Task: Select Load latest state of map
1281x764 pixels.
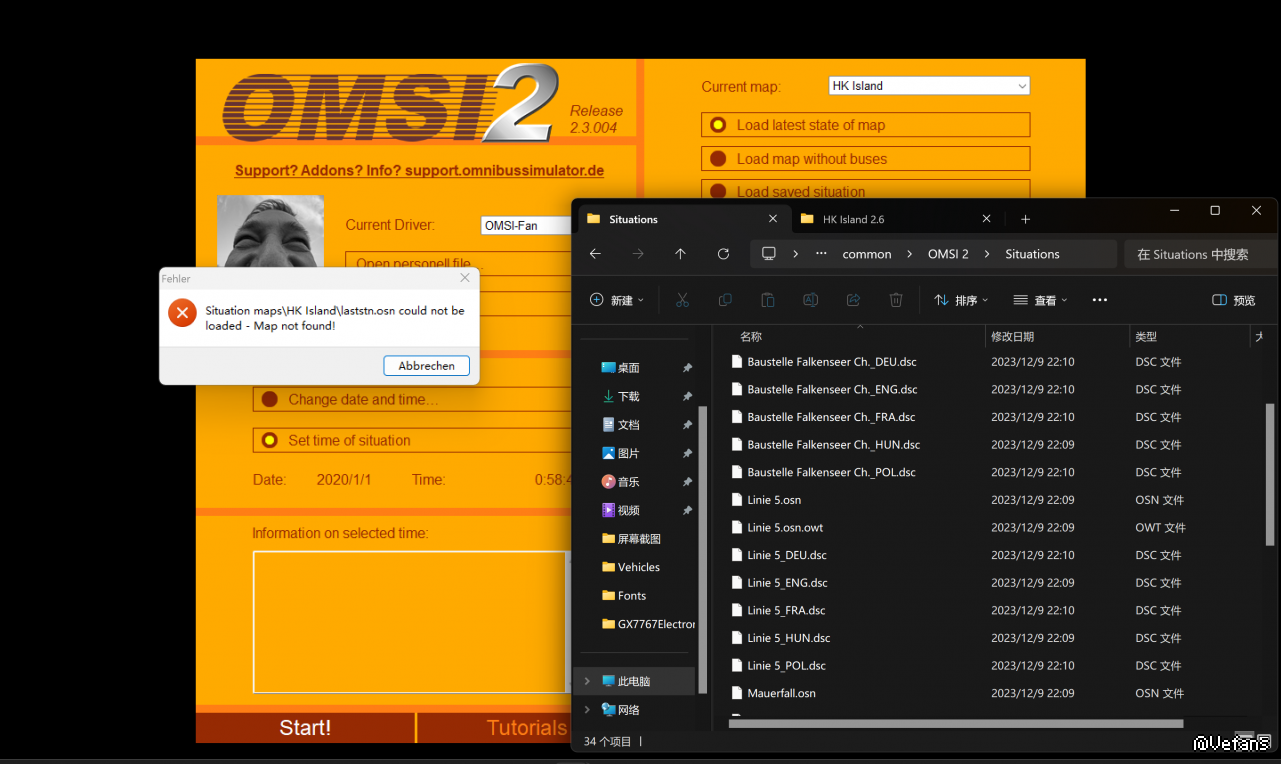Action: click(x=718, y=125)
